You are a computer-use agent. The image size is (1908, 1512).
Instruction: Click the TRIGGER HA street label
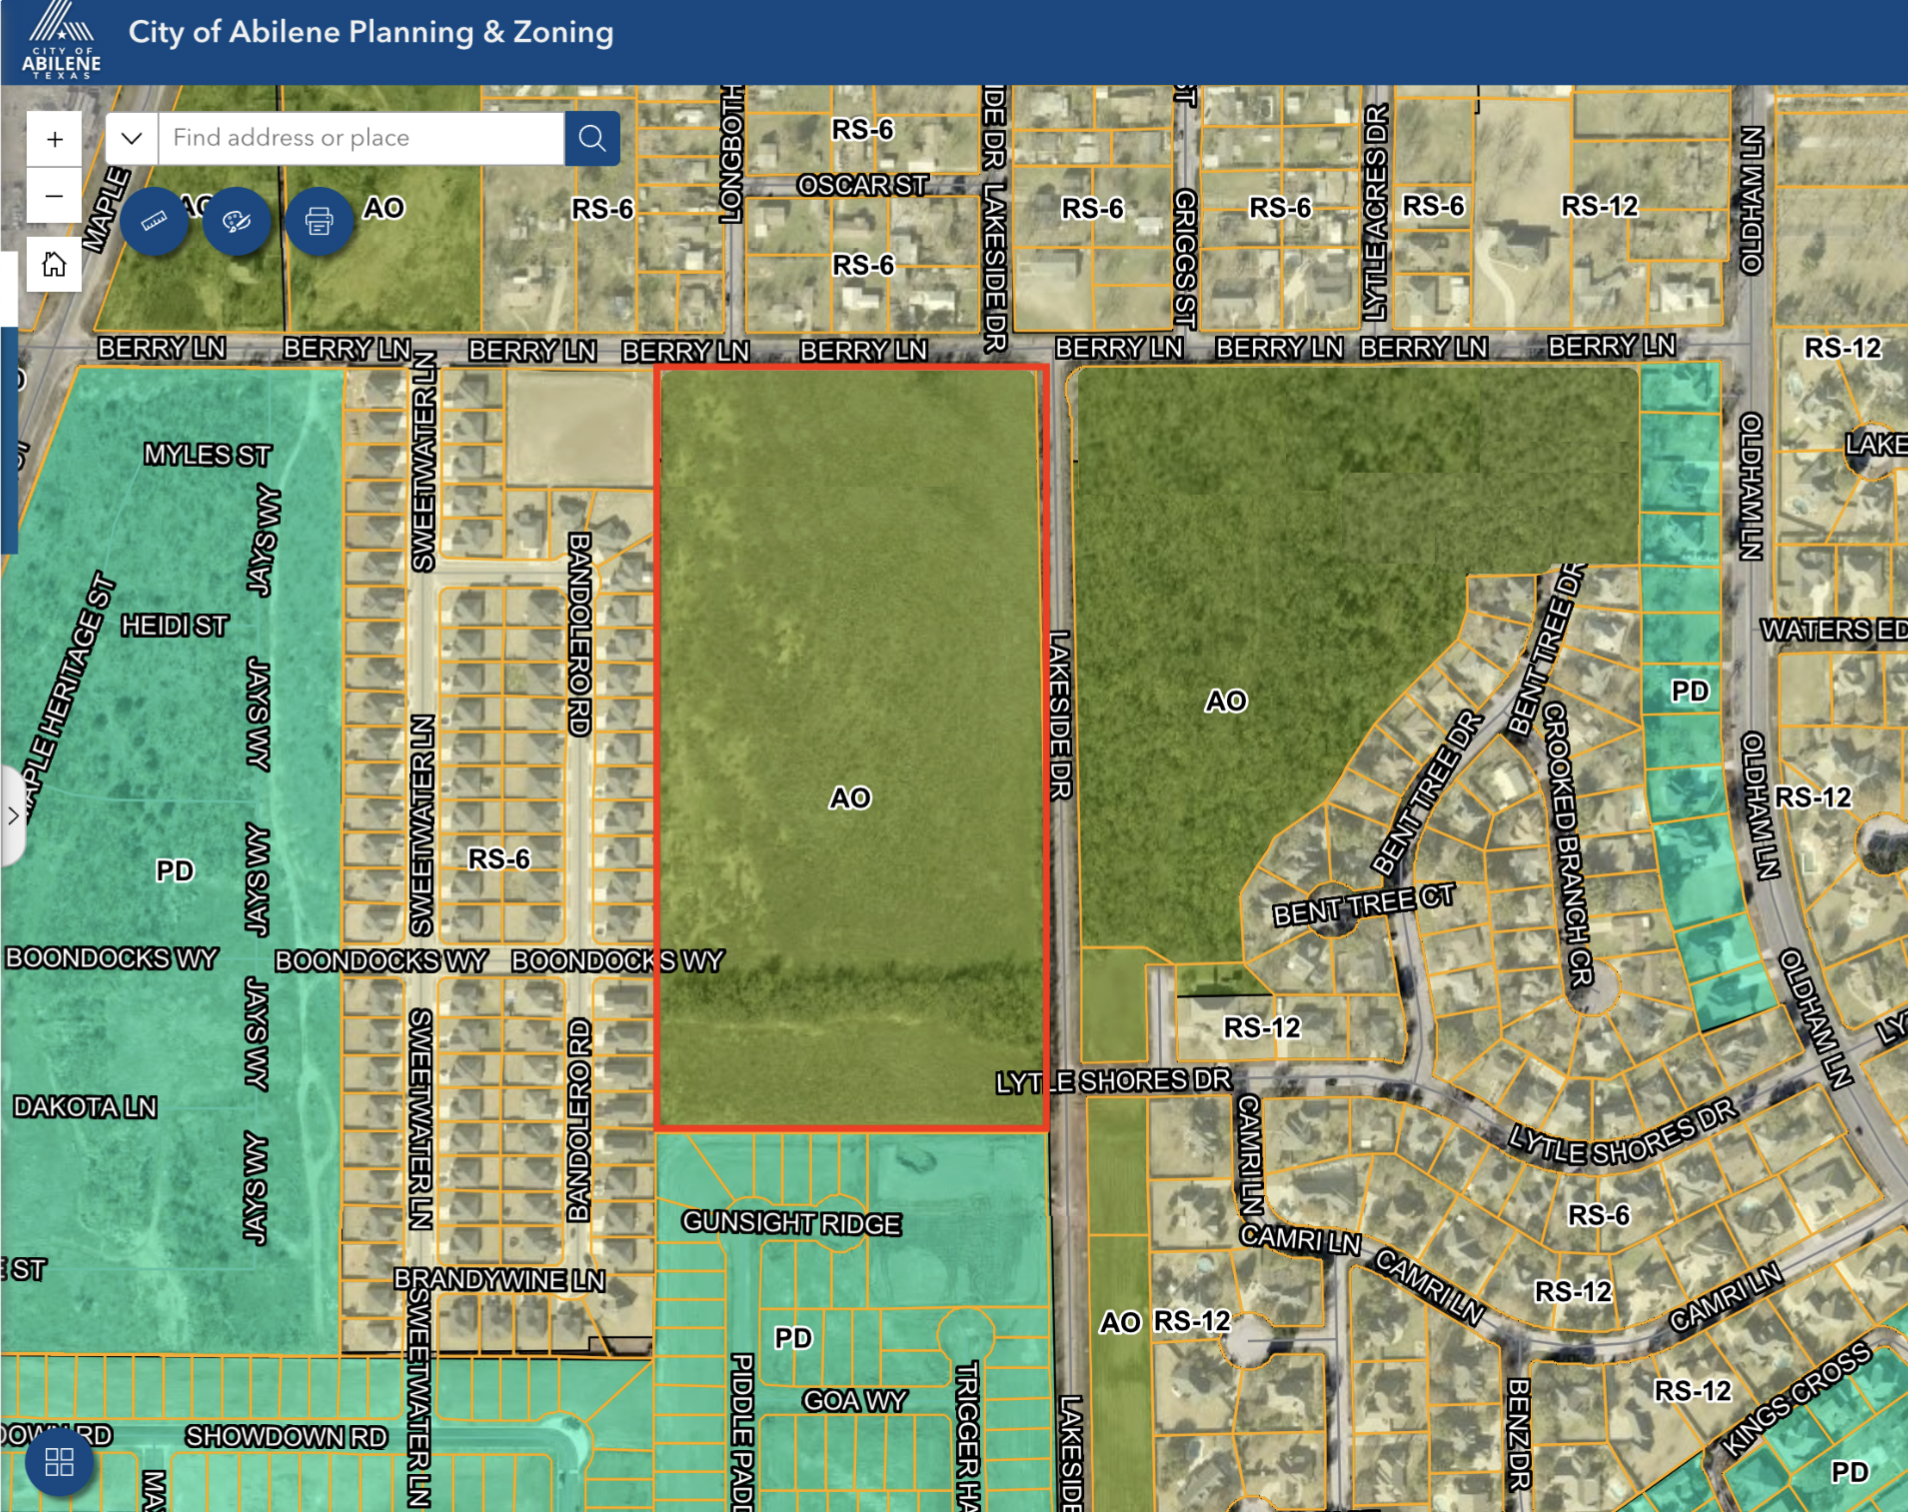(967, 1436)
